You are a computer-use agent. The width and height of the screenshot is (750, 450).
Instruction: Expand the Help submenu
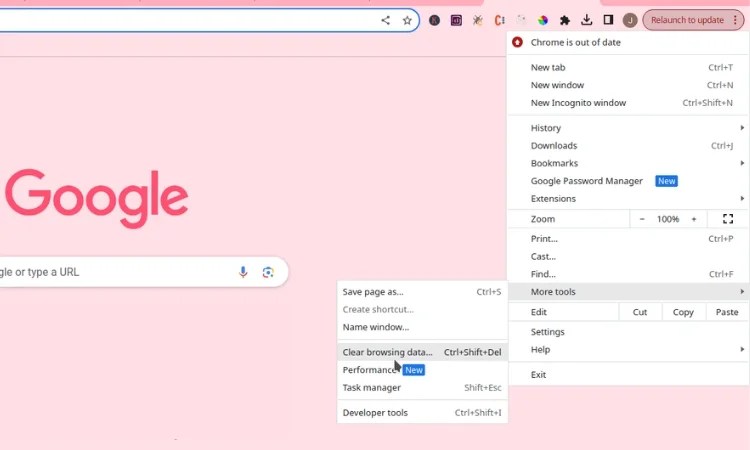coord(628,350)
